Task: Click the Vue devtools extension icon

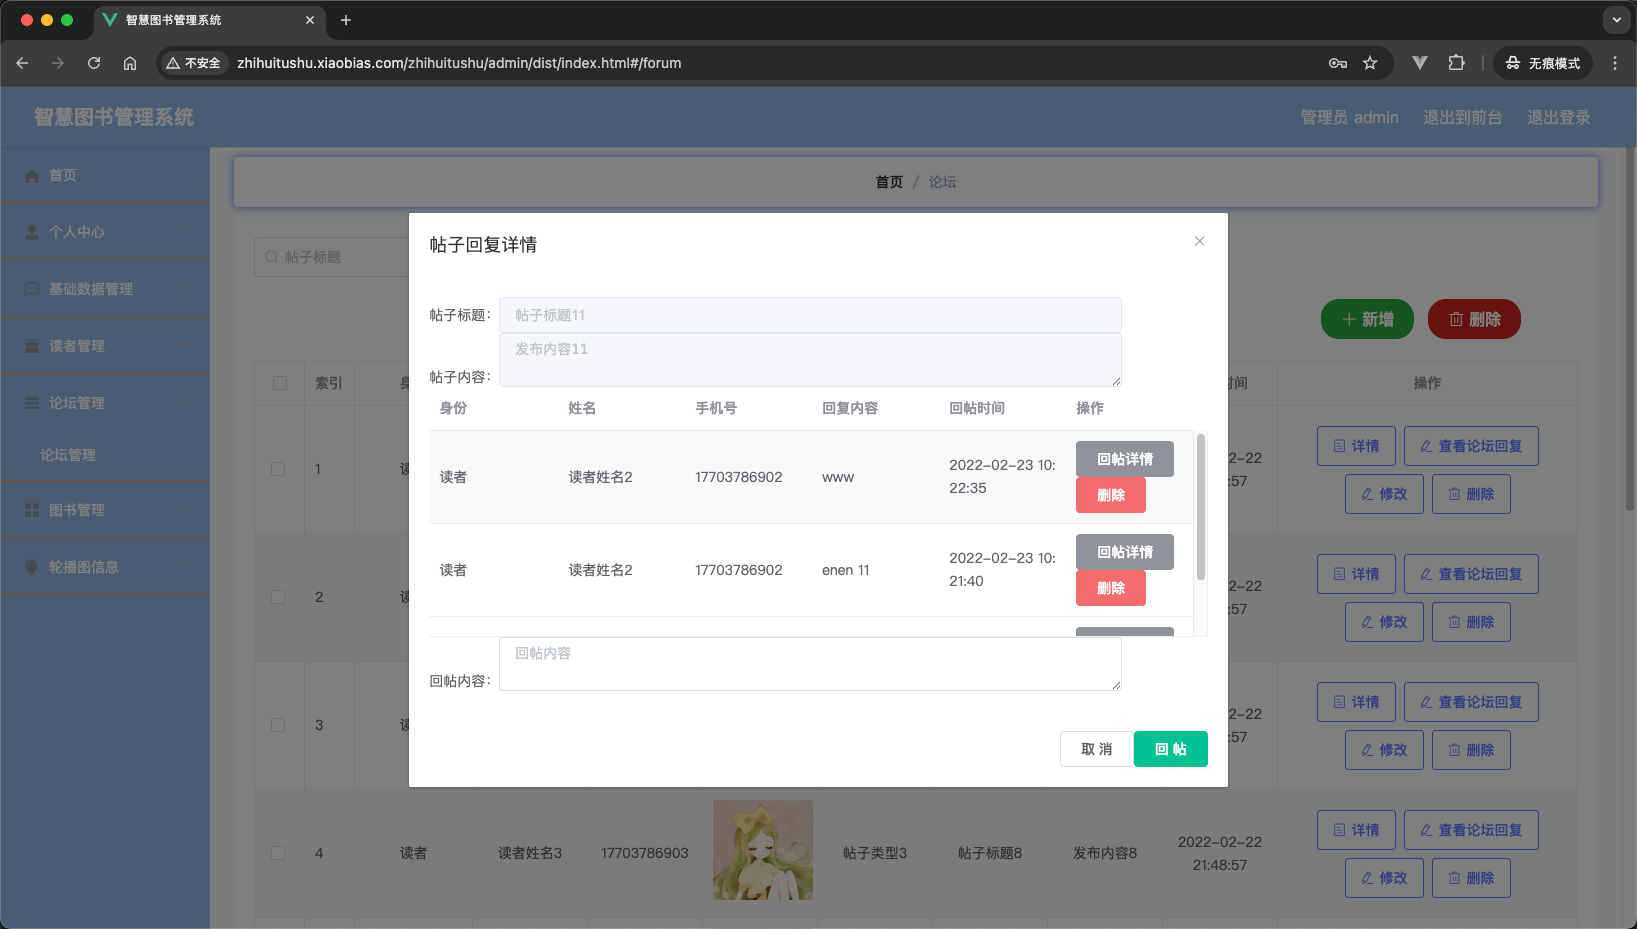Action: tap(1420, 63)
